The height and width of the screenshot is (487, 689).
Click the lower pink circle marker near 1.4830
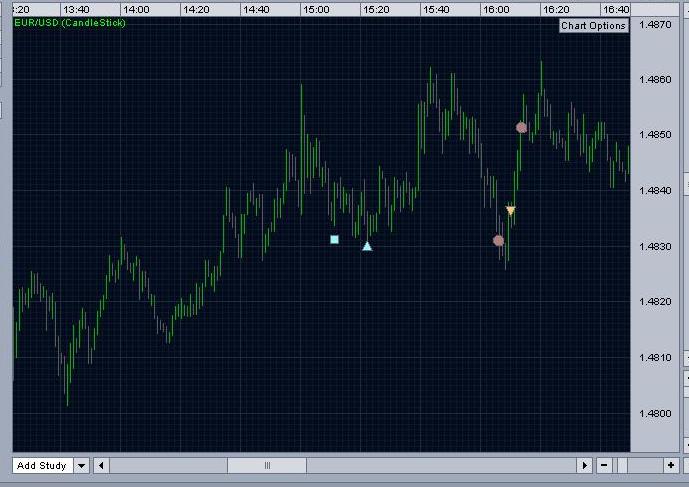(x=498, y=240)
